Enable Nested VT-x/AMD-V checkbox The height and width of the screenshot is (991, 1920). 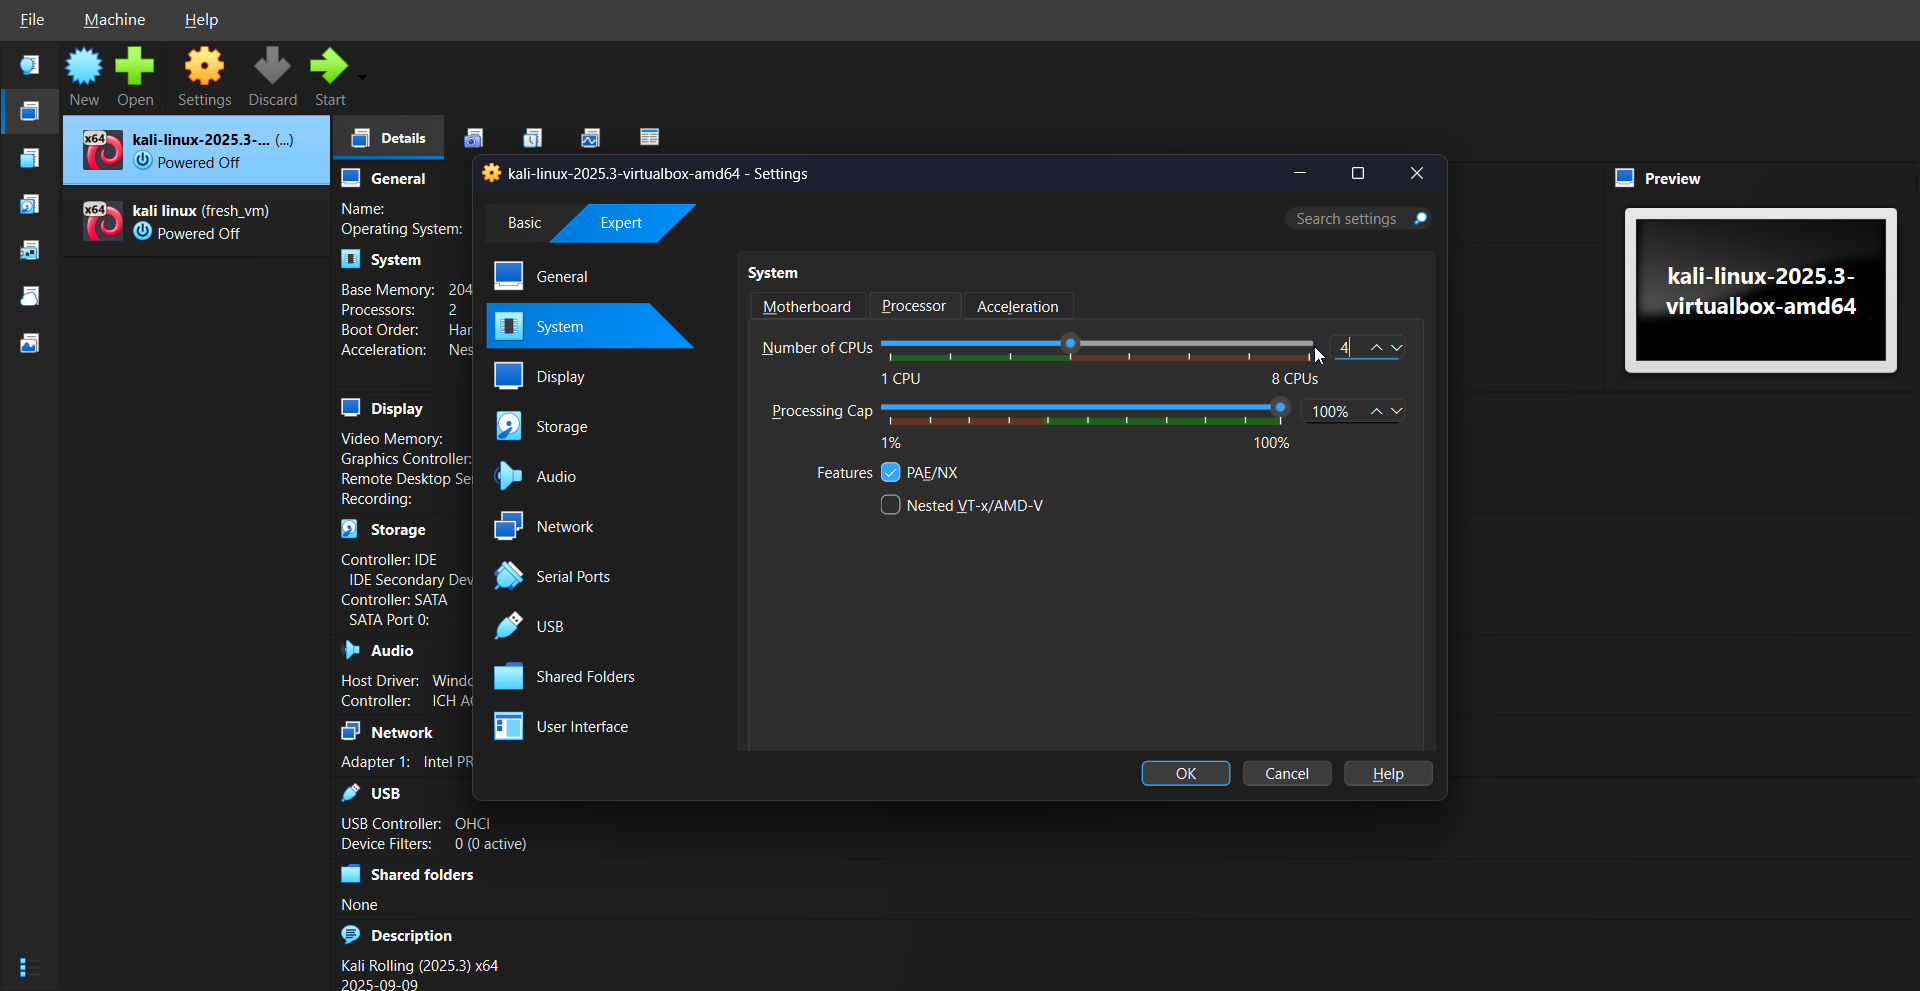[891, 506]
